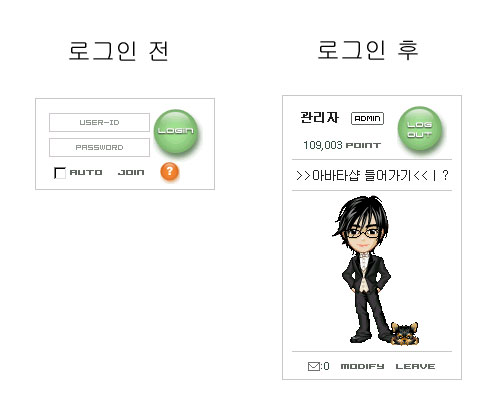Click the orange question mark help icon

pos(169,172)
